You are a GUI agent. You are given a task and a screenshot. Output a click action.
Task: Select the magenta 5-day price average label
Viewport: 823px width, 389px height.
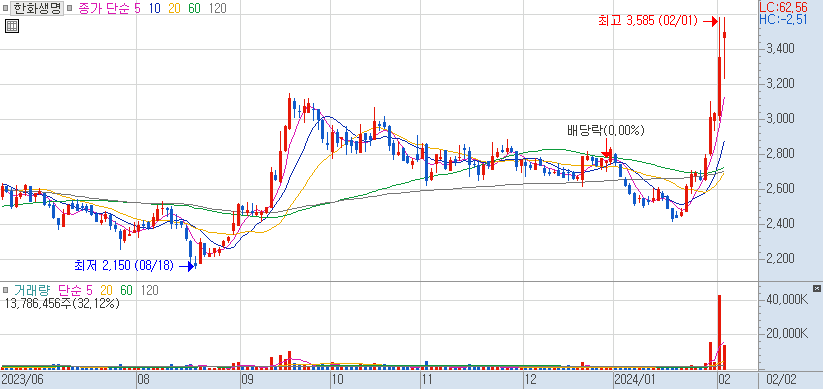point(138,8)
